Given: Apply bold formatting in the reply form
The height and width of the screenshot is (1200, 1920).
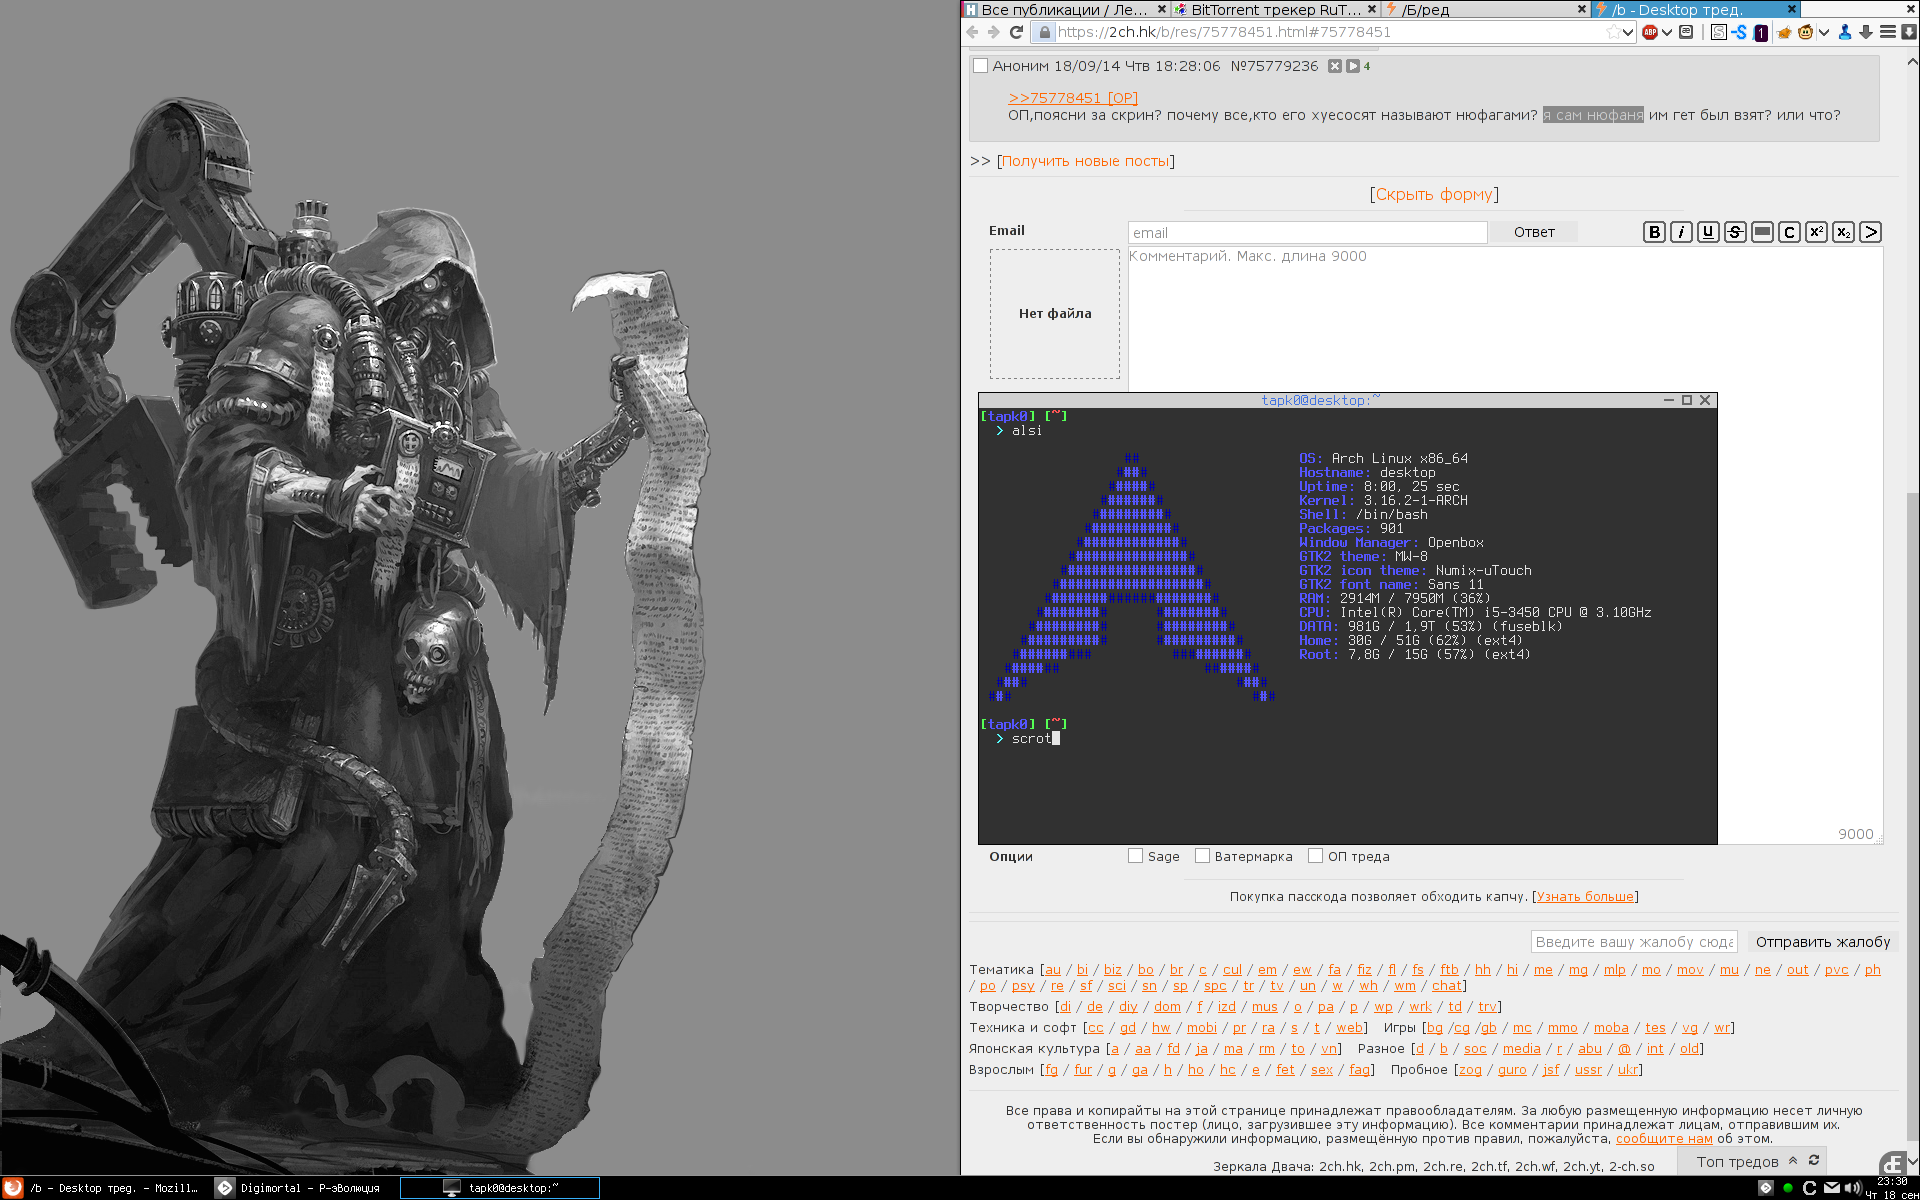Looking at the screenshot, I should tap(1654, 232).
